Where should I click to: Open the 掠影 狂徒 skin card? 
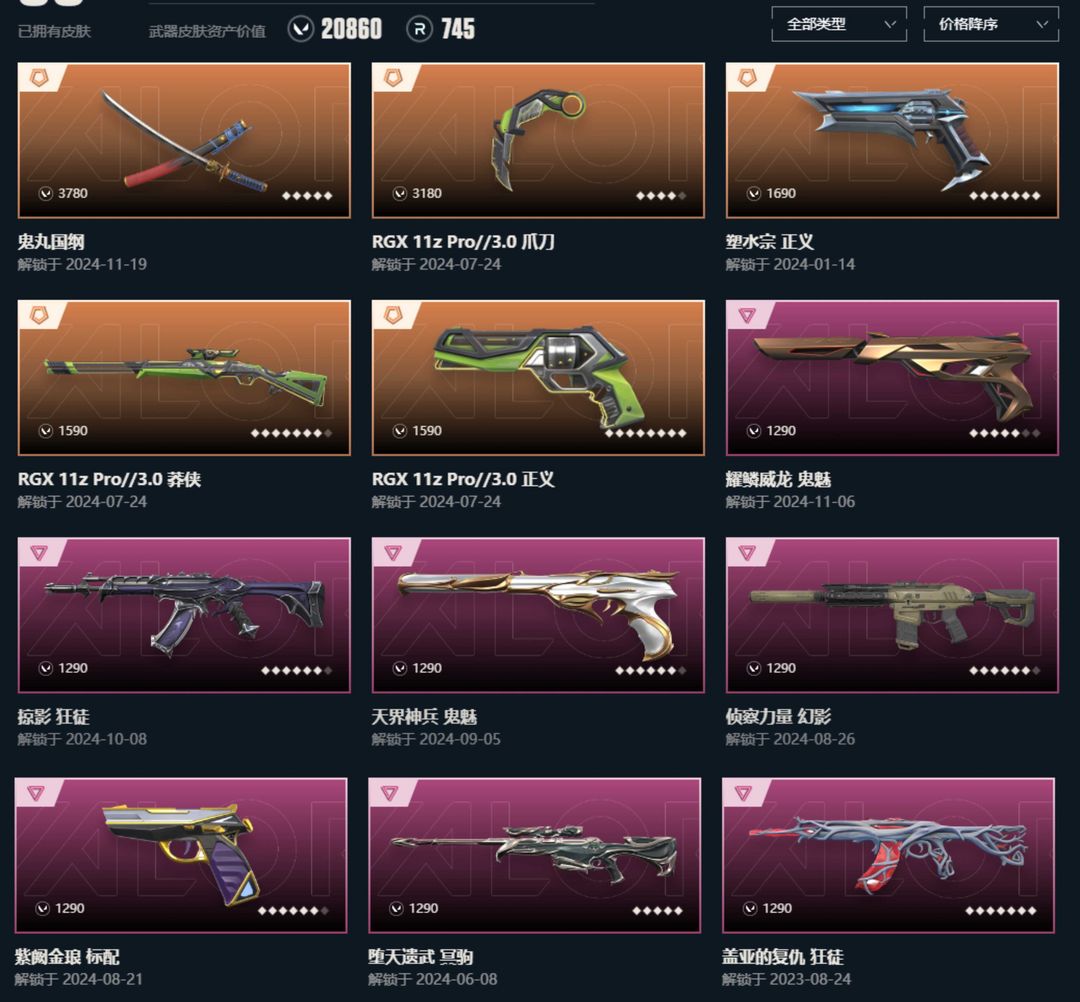click(x=184, y=615)
